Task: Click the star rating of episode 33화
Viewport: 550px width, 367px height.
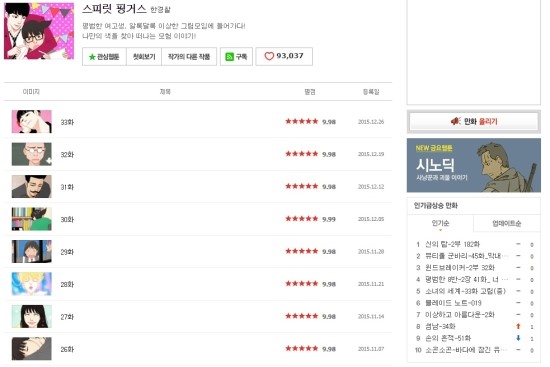Action: pyautogui.click(x=302, y=121)
